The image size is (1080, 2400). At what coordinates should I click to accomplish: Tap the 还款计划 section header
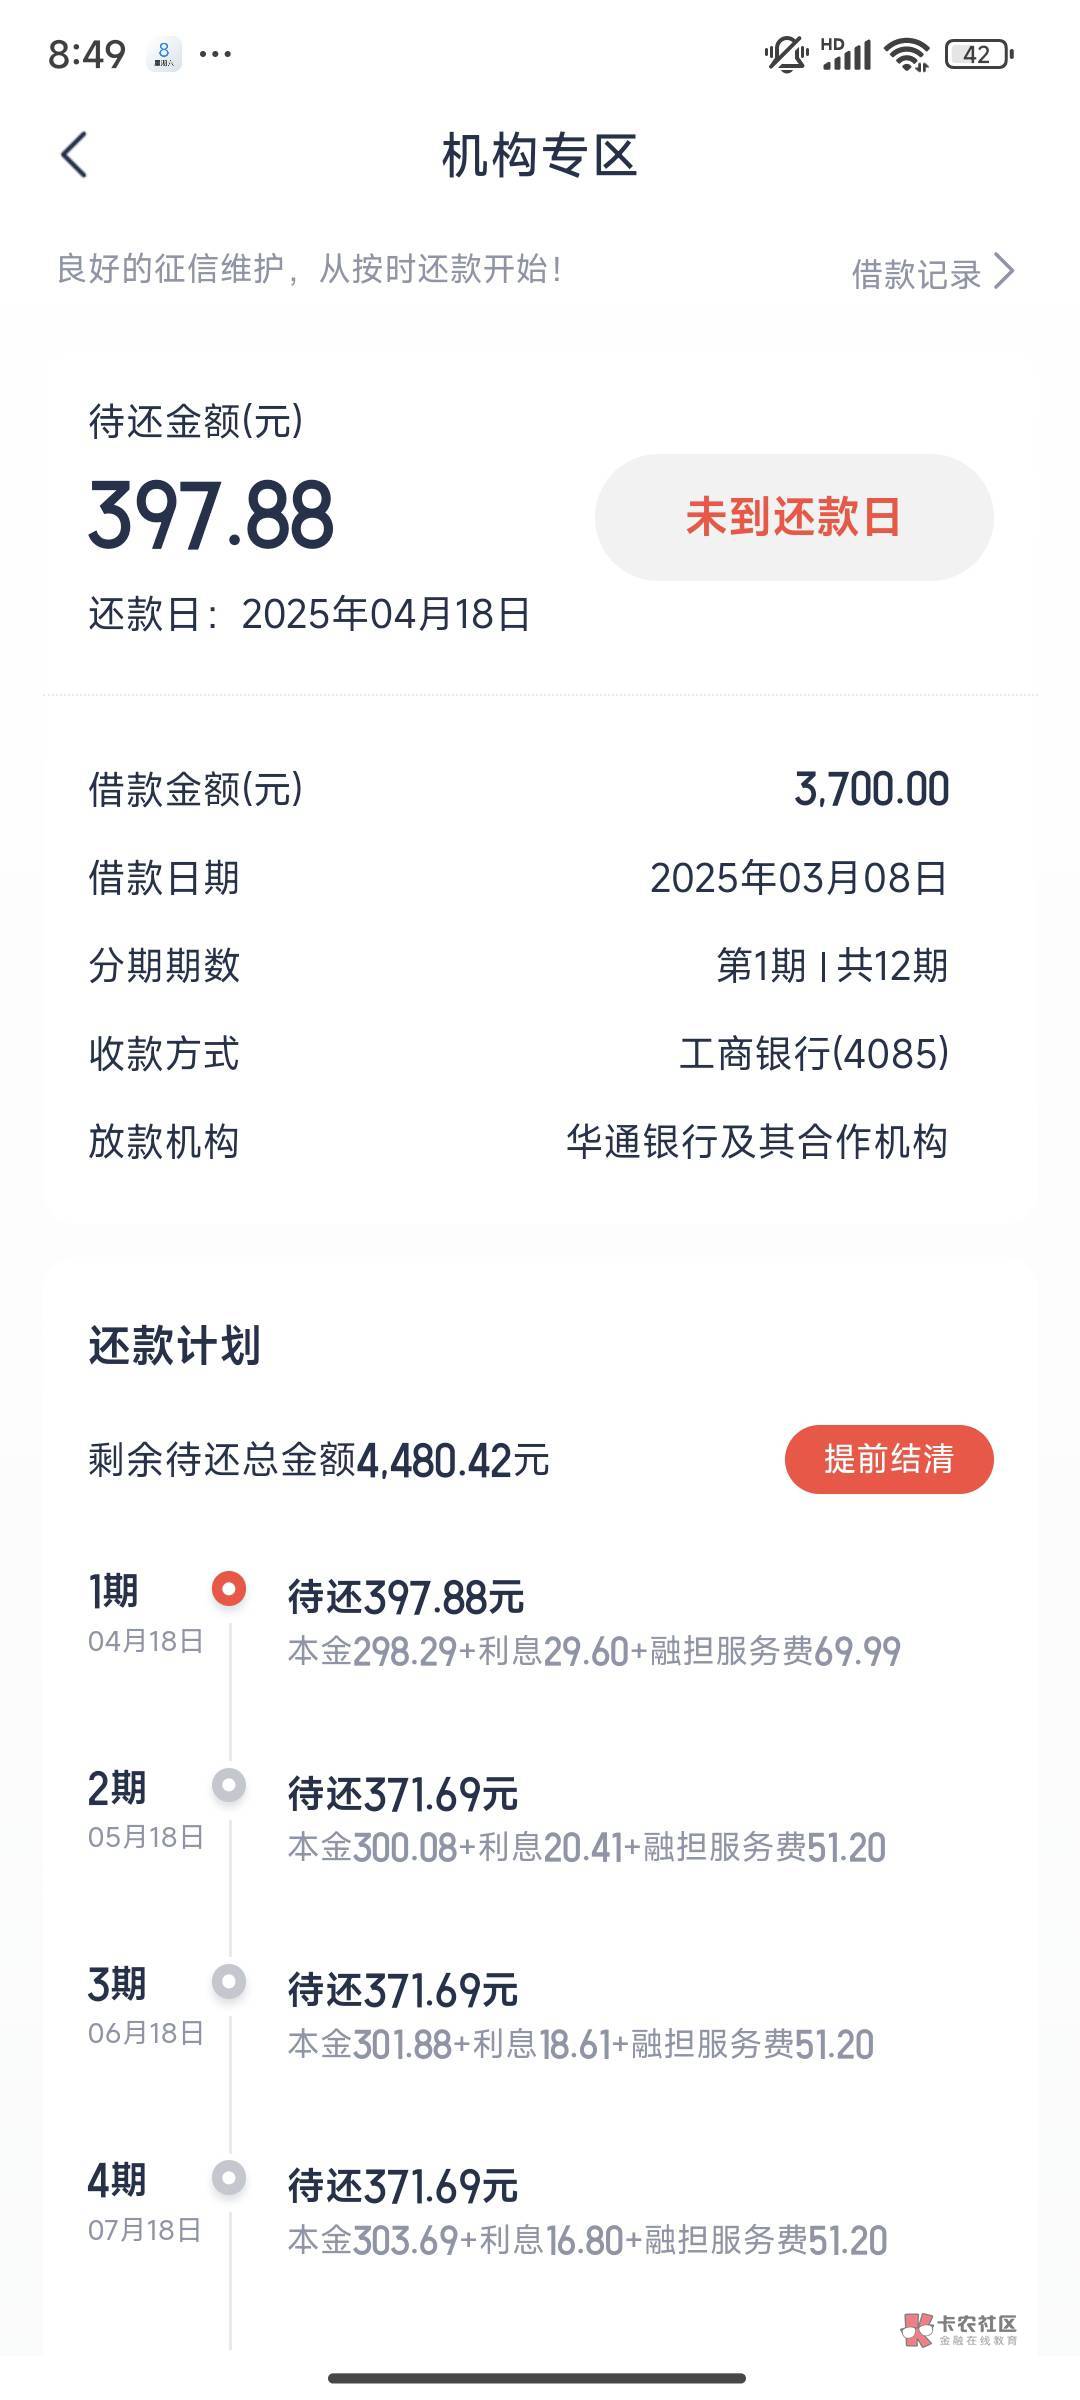click(x=175, y=1345)
